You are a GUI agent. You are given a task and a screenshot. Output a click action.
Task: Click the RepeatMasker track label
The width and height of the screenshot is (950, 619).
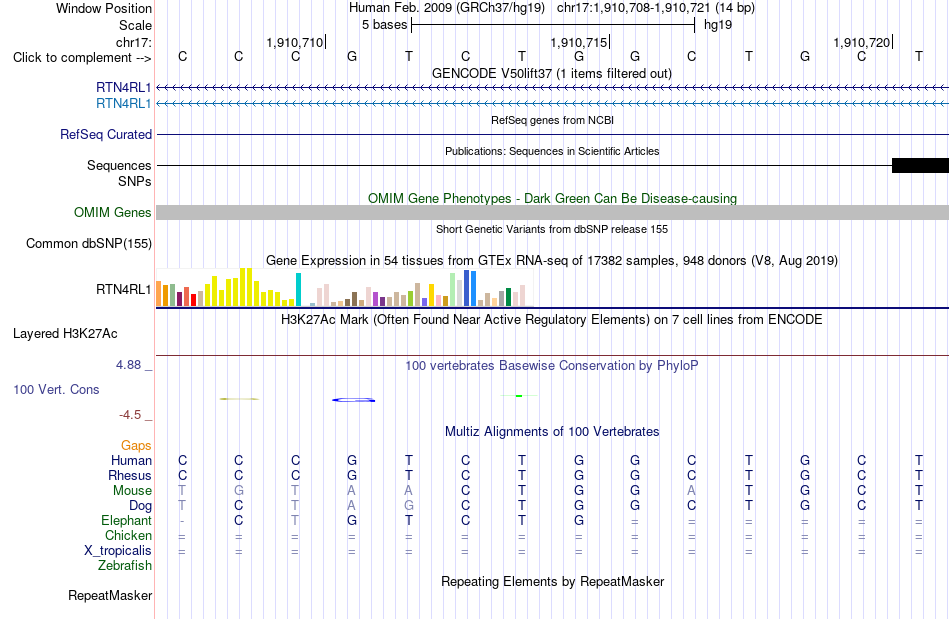(110, 596)
